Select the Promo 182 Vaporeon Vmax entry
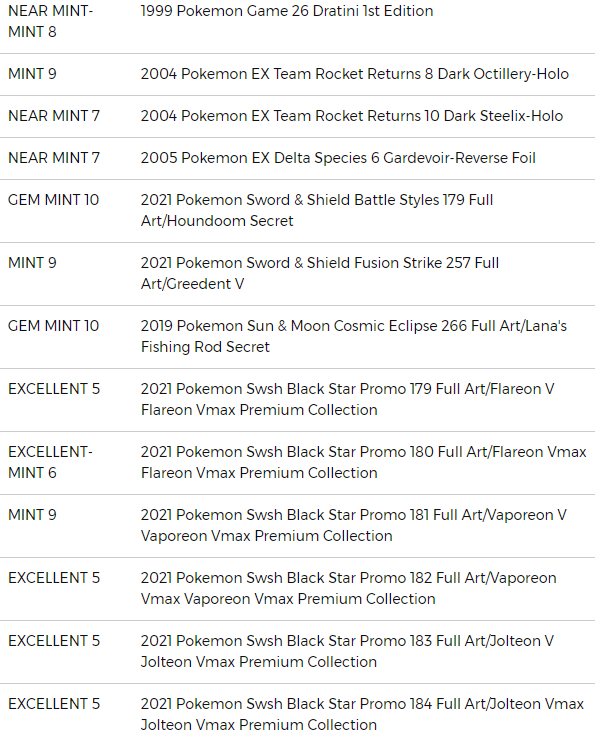The width and height of the screenshot is (595, 735). pyautogui.click(x=348, y=588)
